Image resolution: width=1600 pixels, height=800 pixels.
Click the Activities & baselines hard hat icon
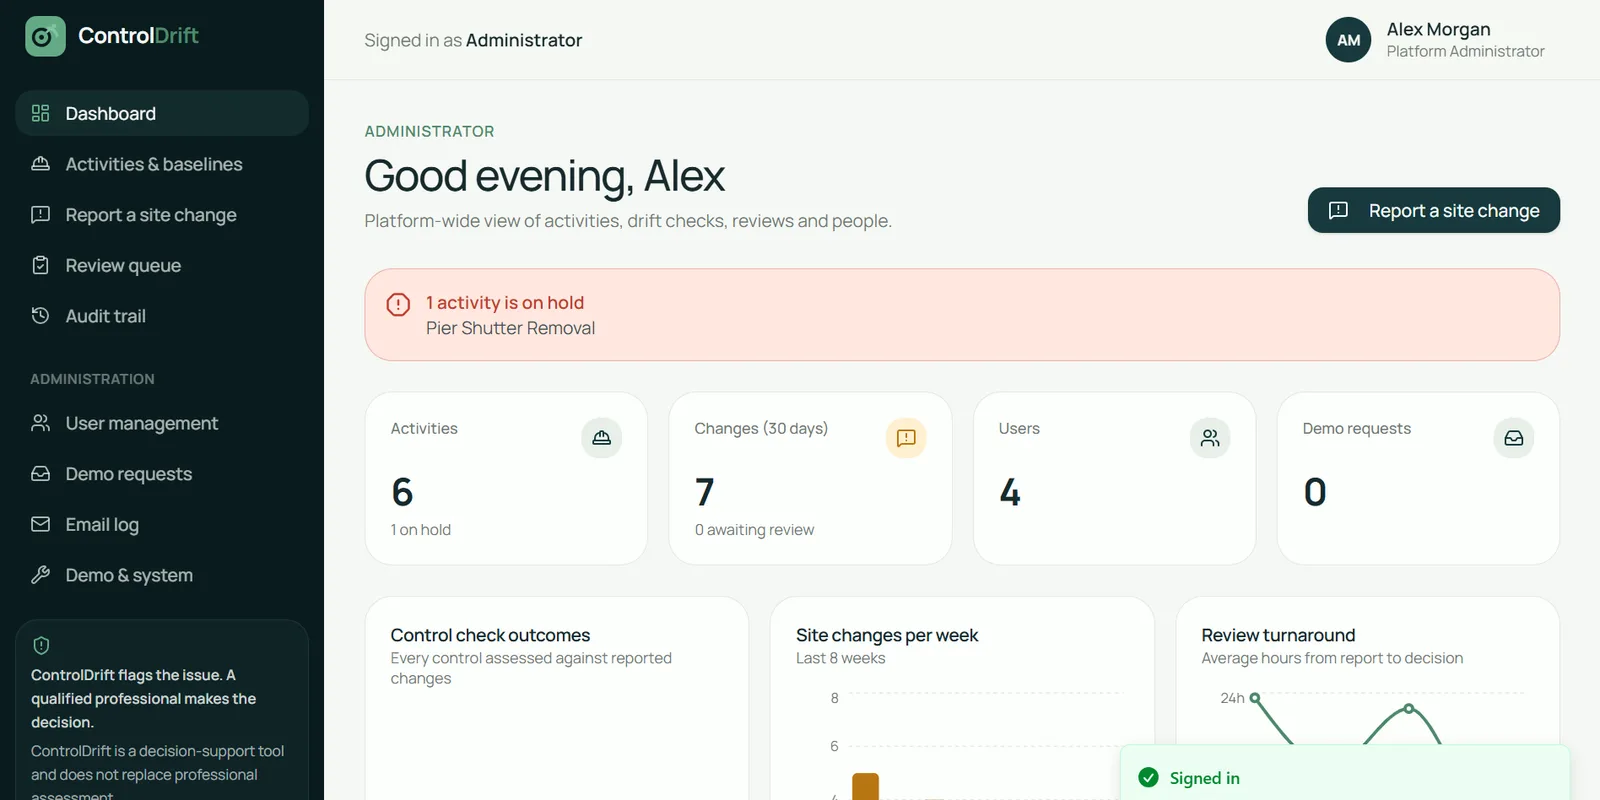coord(40,164)
